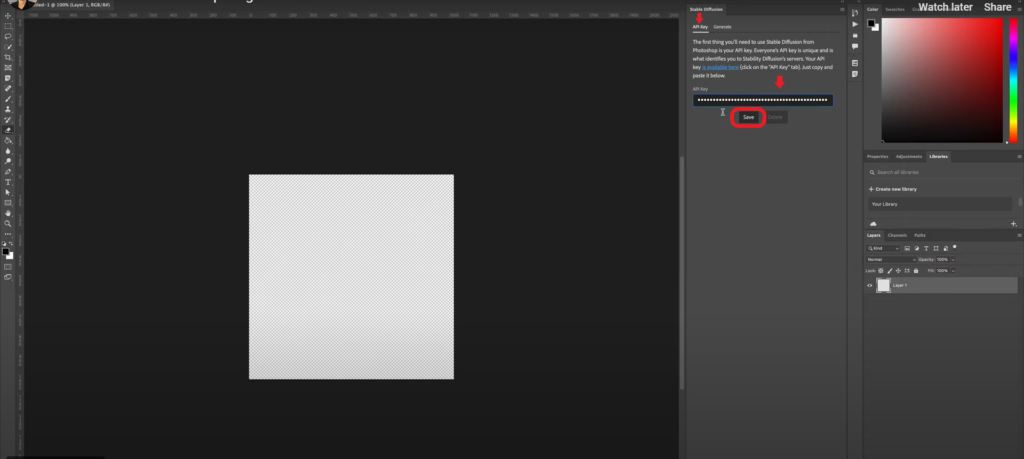Toggle type layer filter
1024x459 pixels.
click(926, 249)
